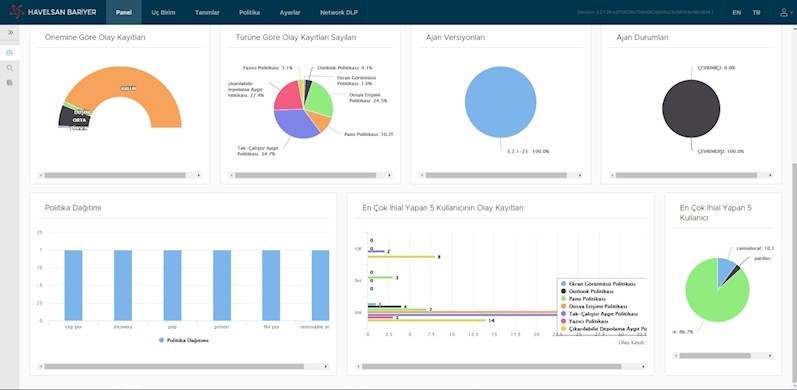Switch language to EN
This screenshot has width=797, height=390.
click(737, 12)
